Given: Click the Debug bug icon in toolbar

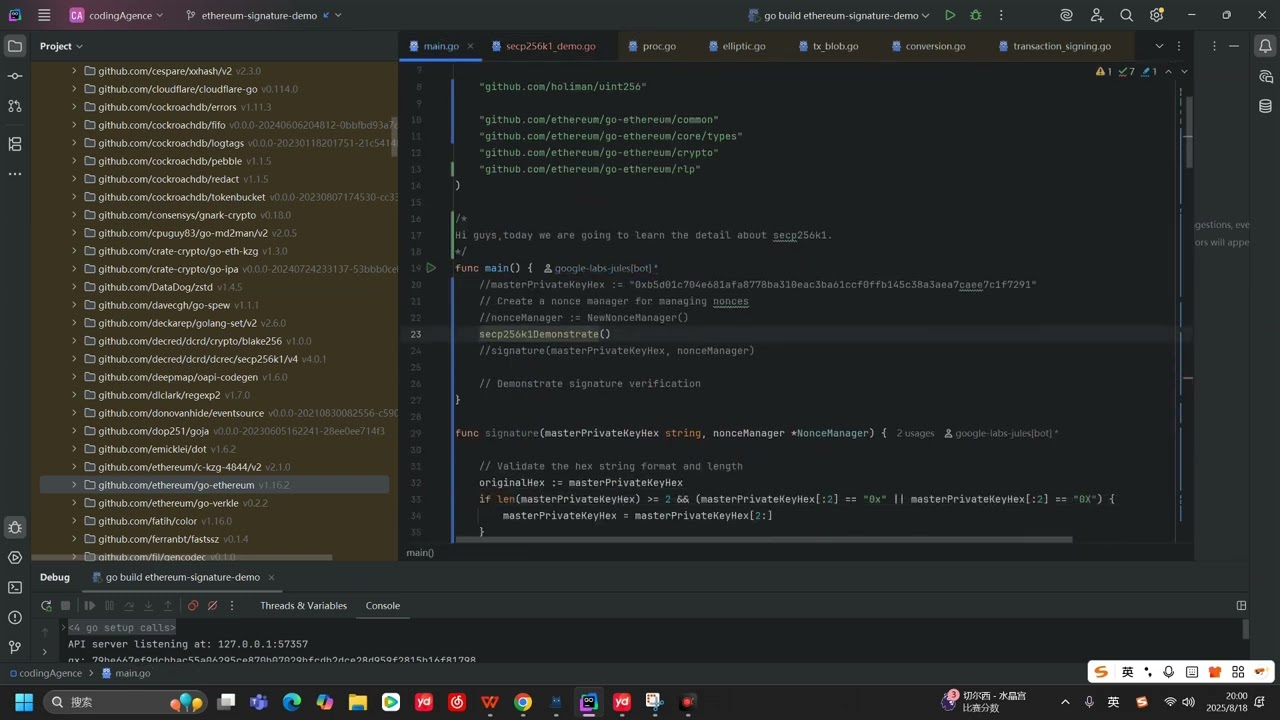Looking at the screenshot, I should tap(976, 15).
